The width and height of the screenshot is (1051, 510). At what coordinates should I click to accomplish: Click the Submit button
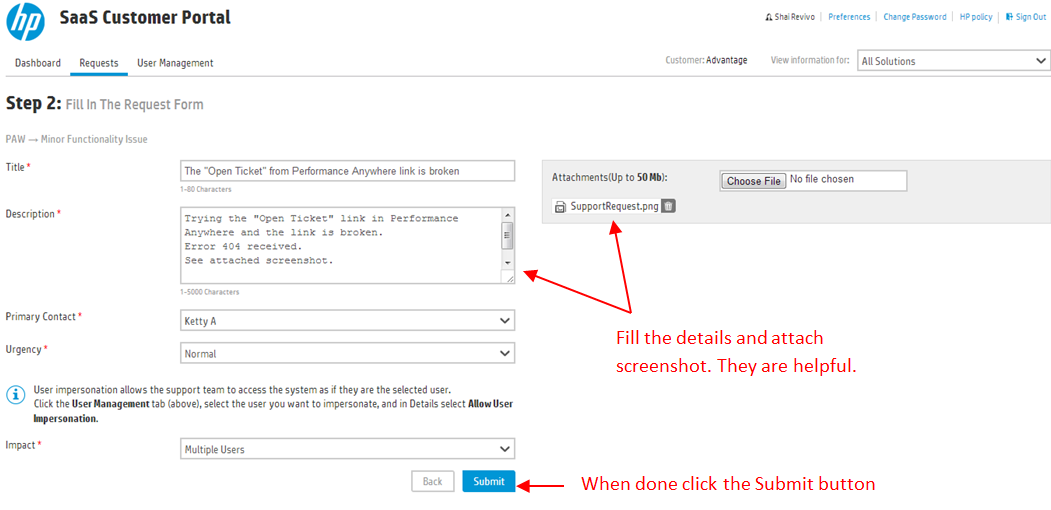[489, 481]
